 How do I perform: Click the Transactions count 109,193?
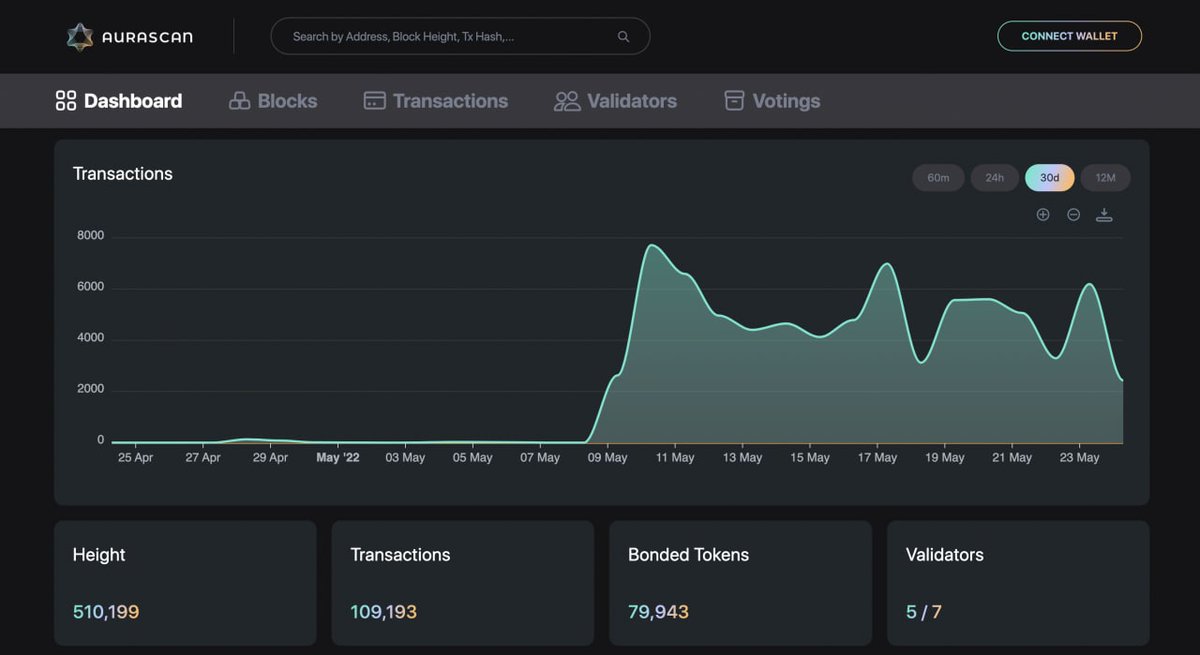(384, 612)
